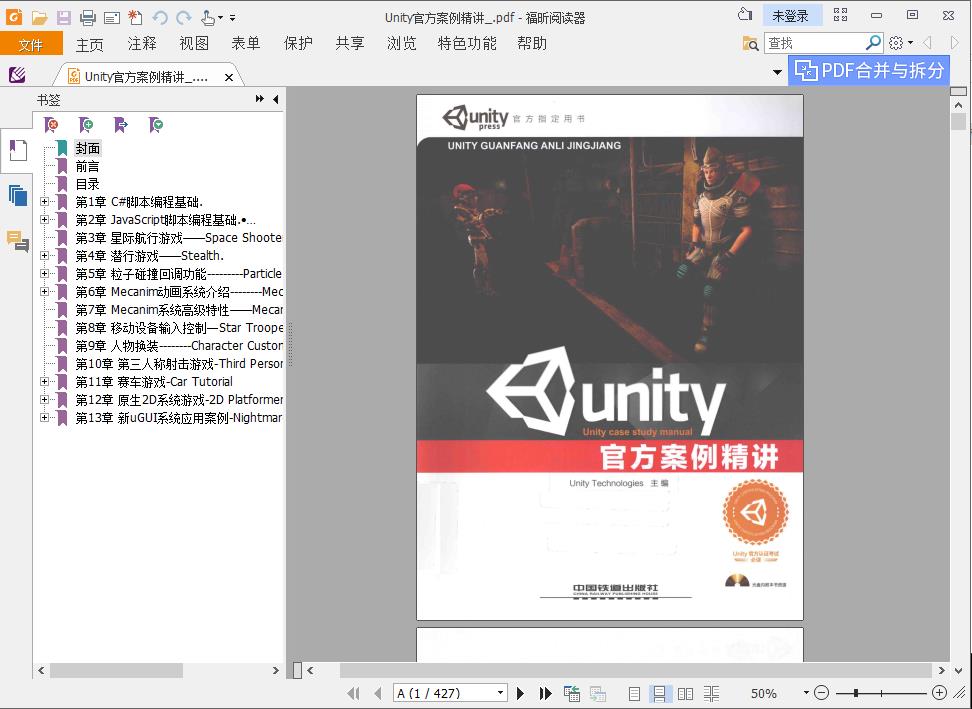Viewport: 972px width, 709px height.
Task: Toggle continuous facing view mode
Action: 712,694
